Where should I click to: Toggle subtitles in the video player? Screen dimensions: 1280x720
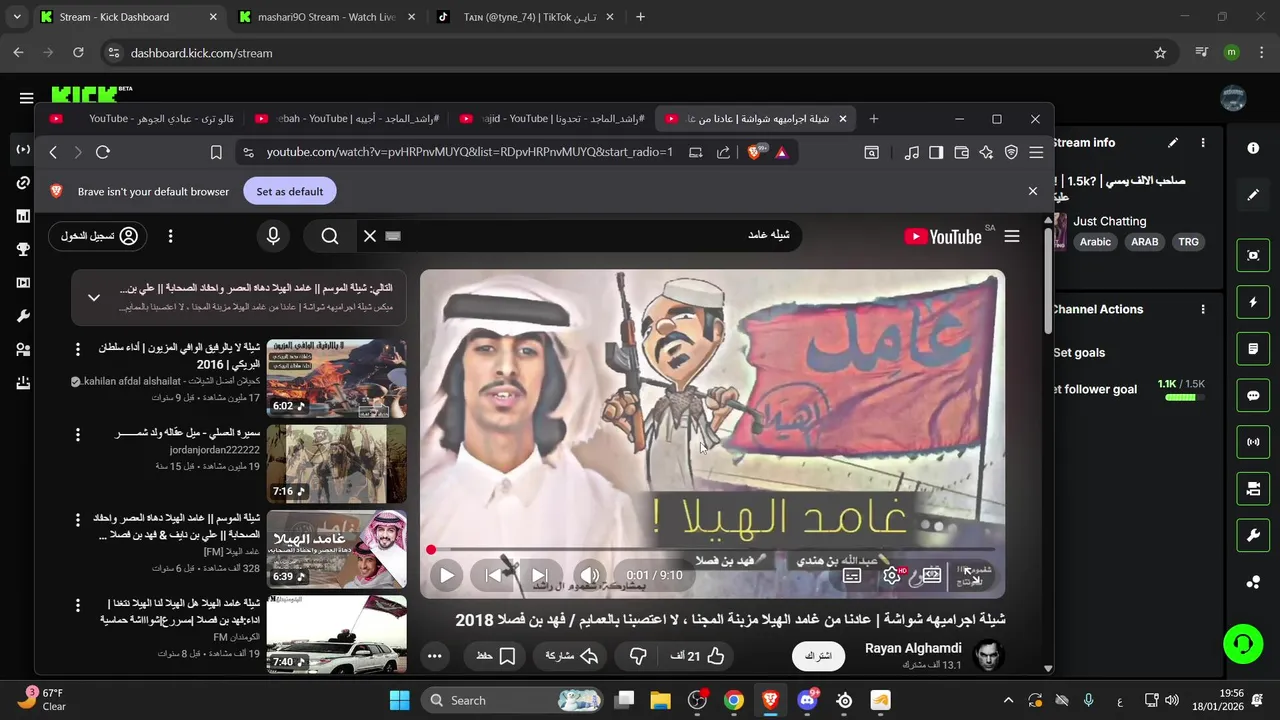852,575
